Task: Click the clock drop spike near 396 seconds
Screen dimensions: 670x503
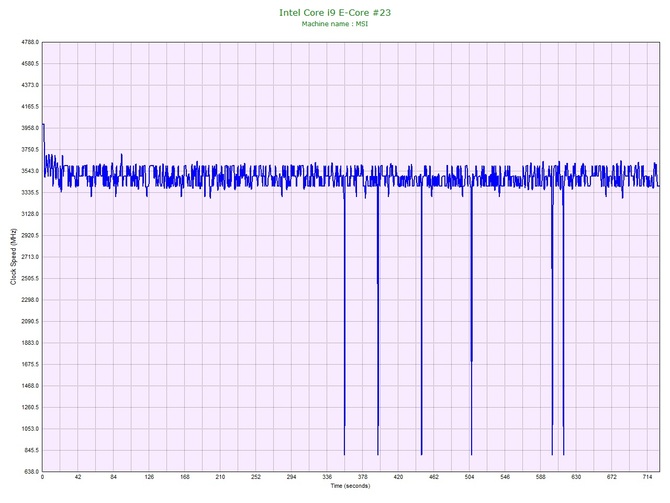Action: 378,321
